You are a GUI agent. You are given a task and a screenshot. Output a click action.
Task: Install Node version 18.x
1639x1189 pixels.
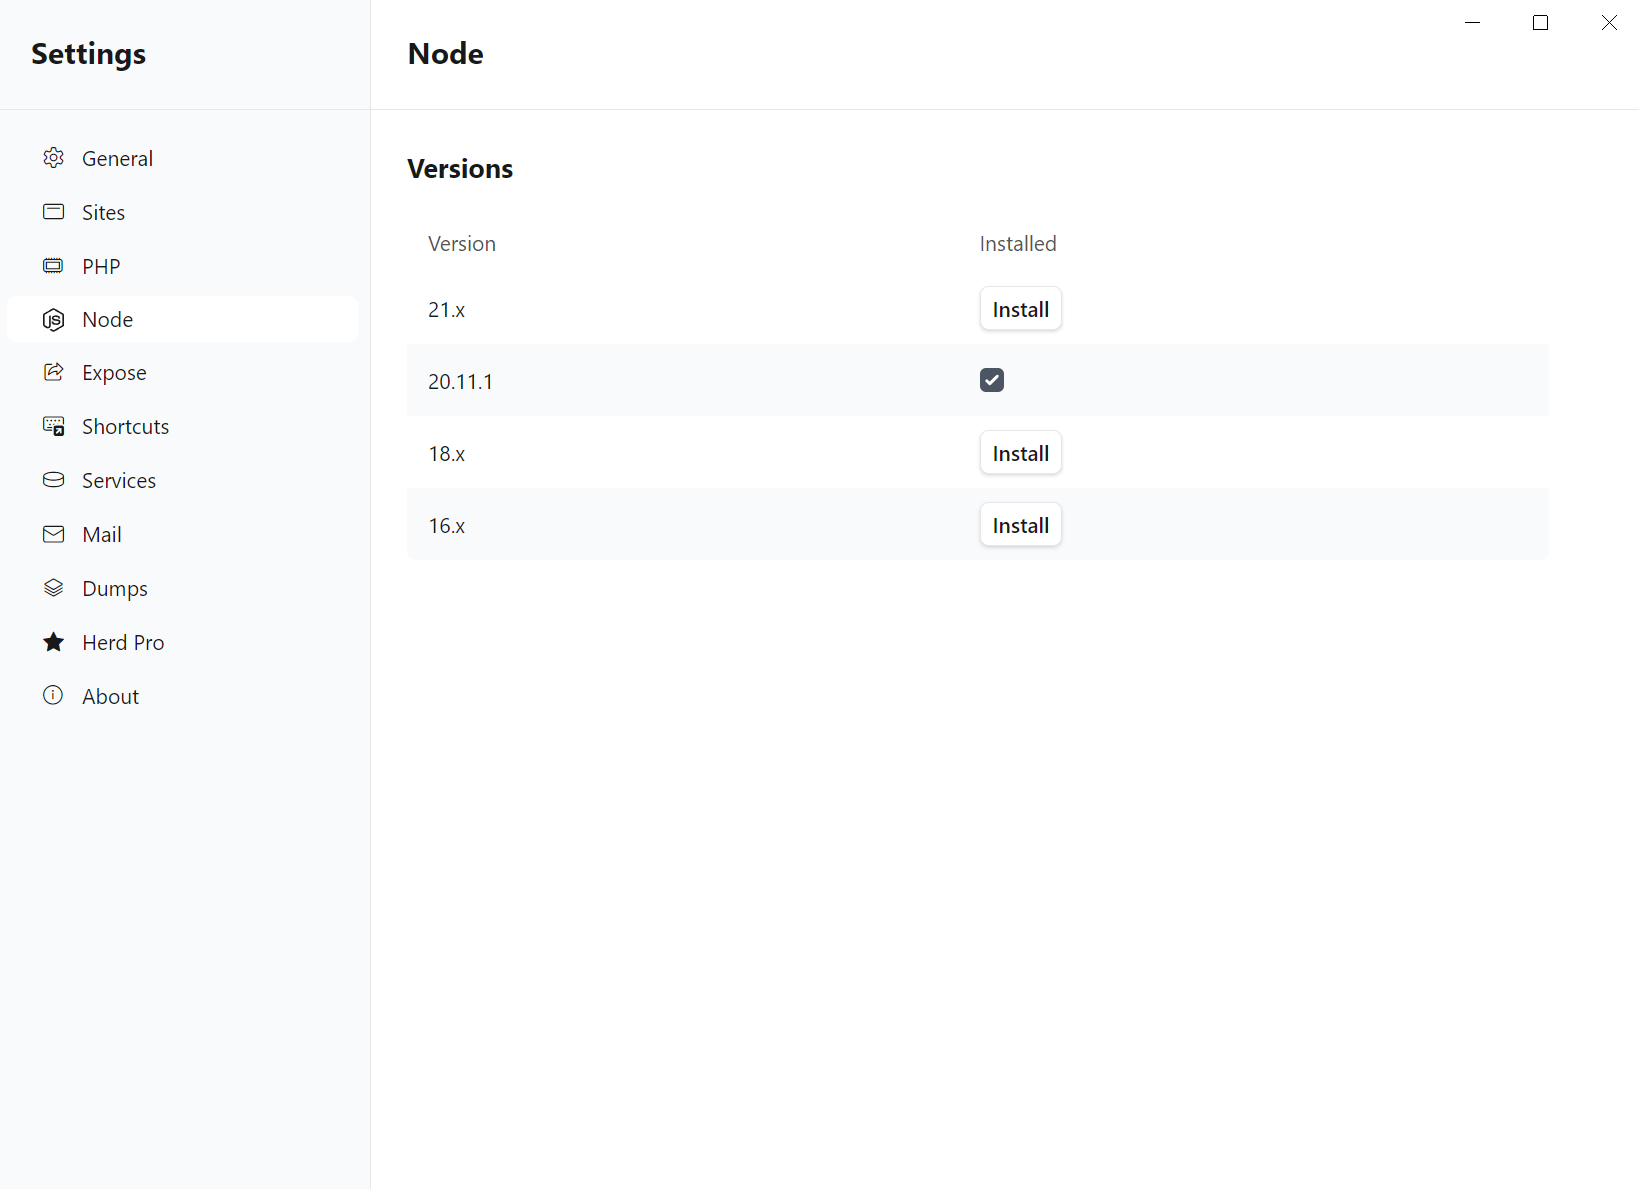(x=1020, y=452)
